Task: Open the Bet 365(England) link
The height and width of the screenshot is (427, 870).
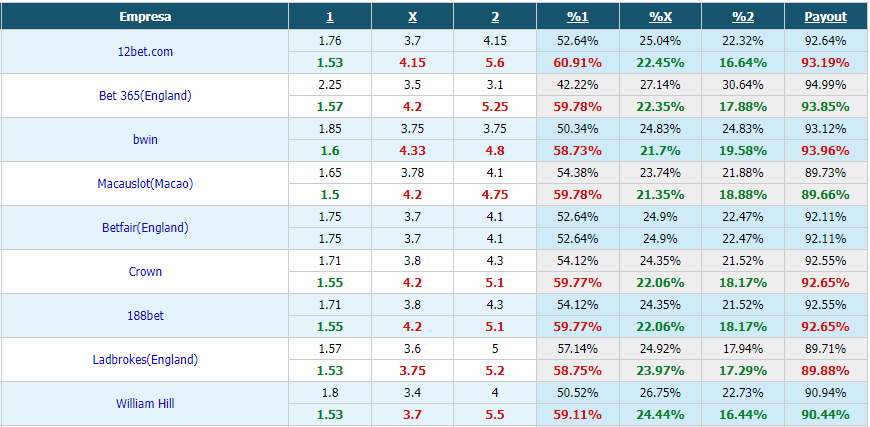Action: click(145, 95)
